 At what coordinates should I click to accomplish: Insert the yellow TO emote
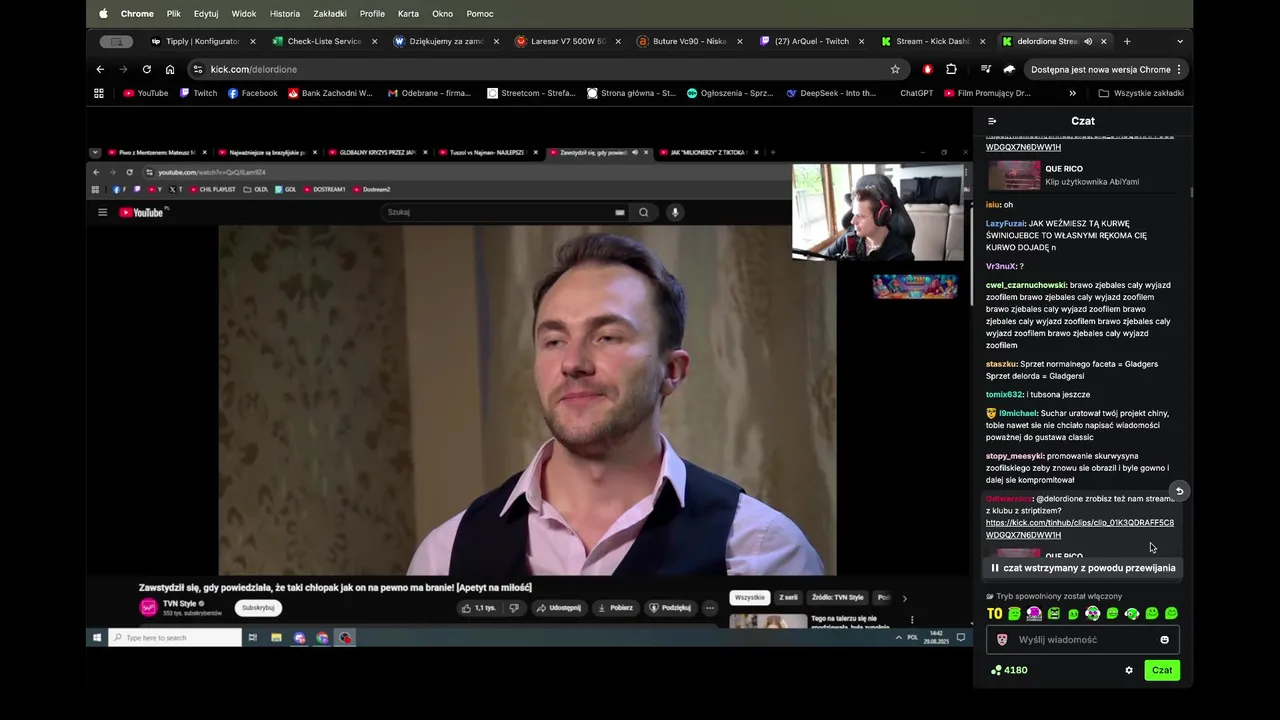[994, 614]
